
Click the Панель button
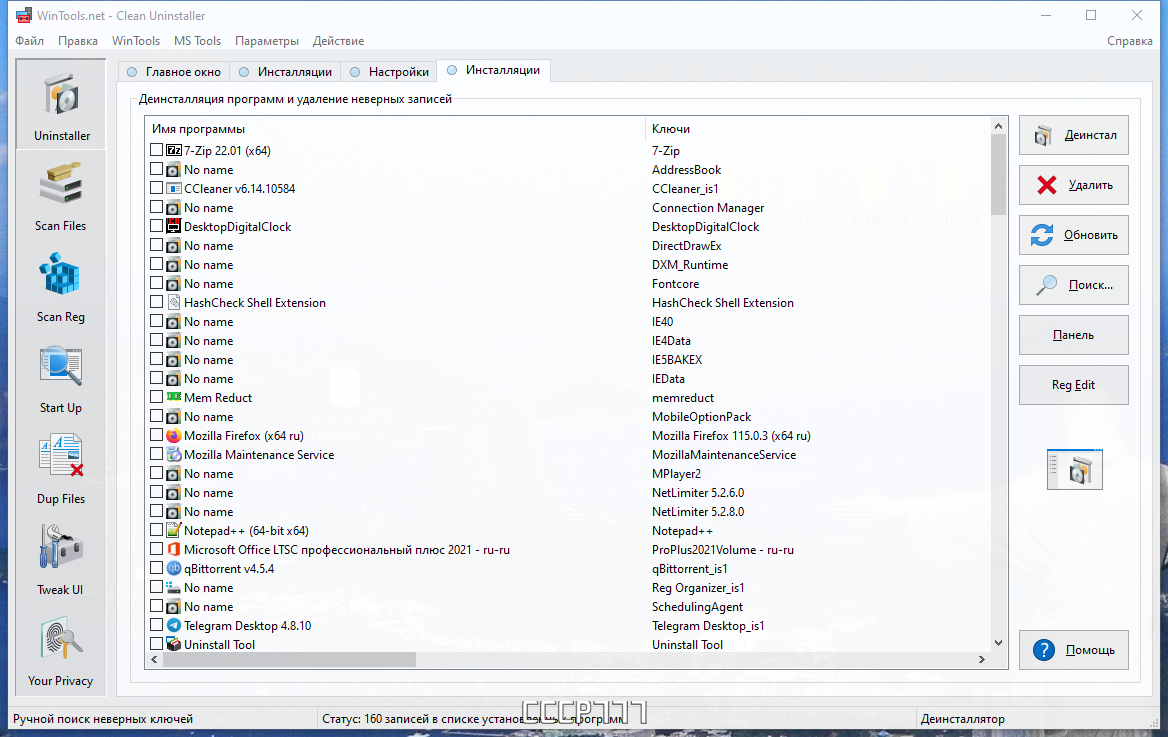click(x=1073, y=335)
